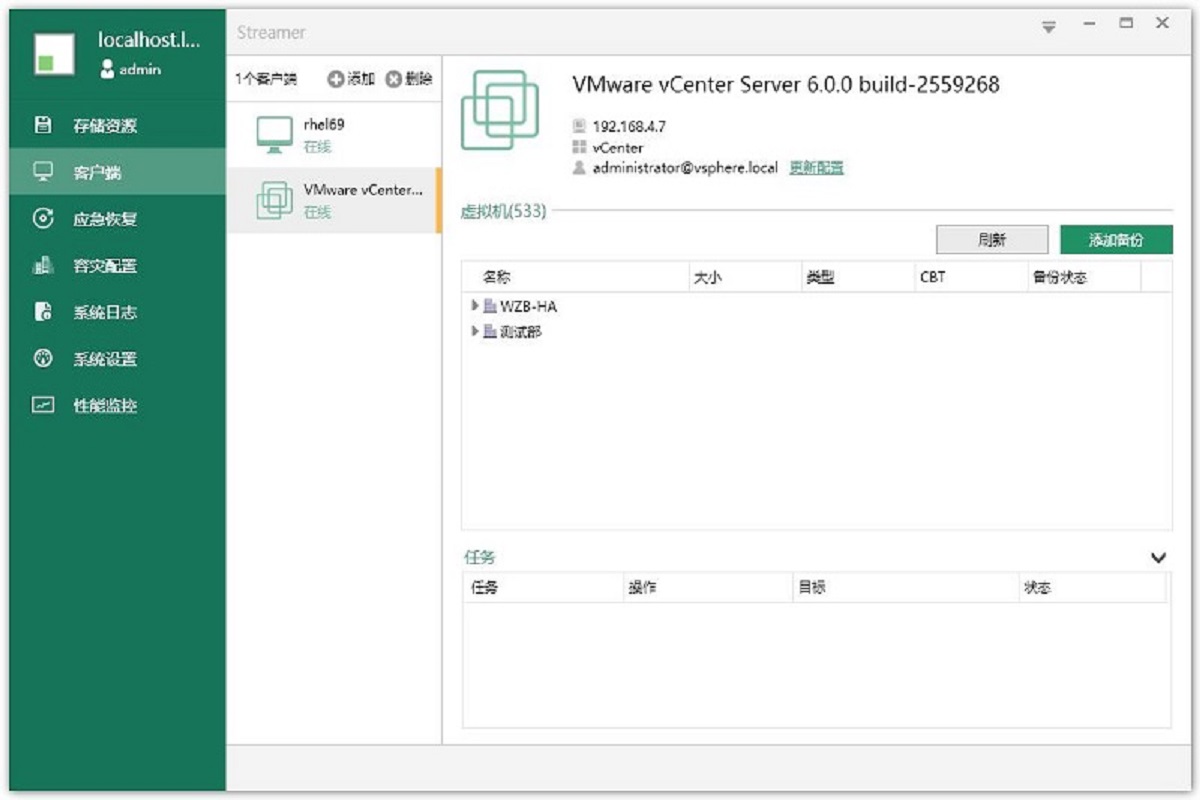1200x800 pixels.
Task: Click the 性能监控 monitor chart icon
Action: coord(43,406)
